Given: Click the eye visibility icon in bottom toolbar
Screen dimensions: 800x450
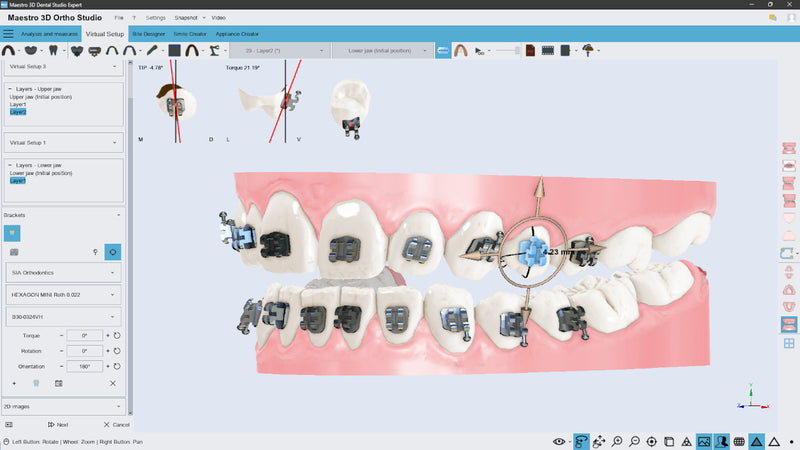Looking at the screenshot, I should 557,441.
